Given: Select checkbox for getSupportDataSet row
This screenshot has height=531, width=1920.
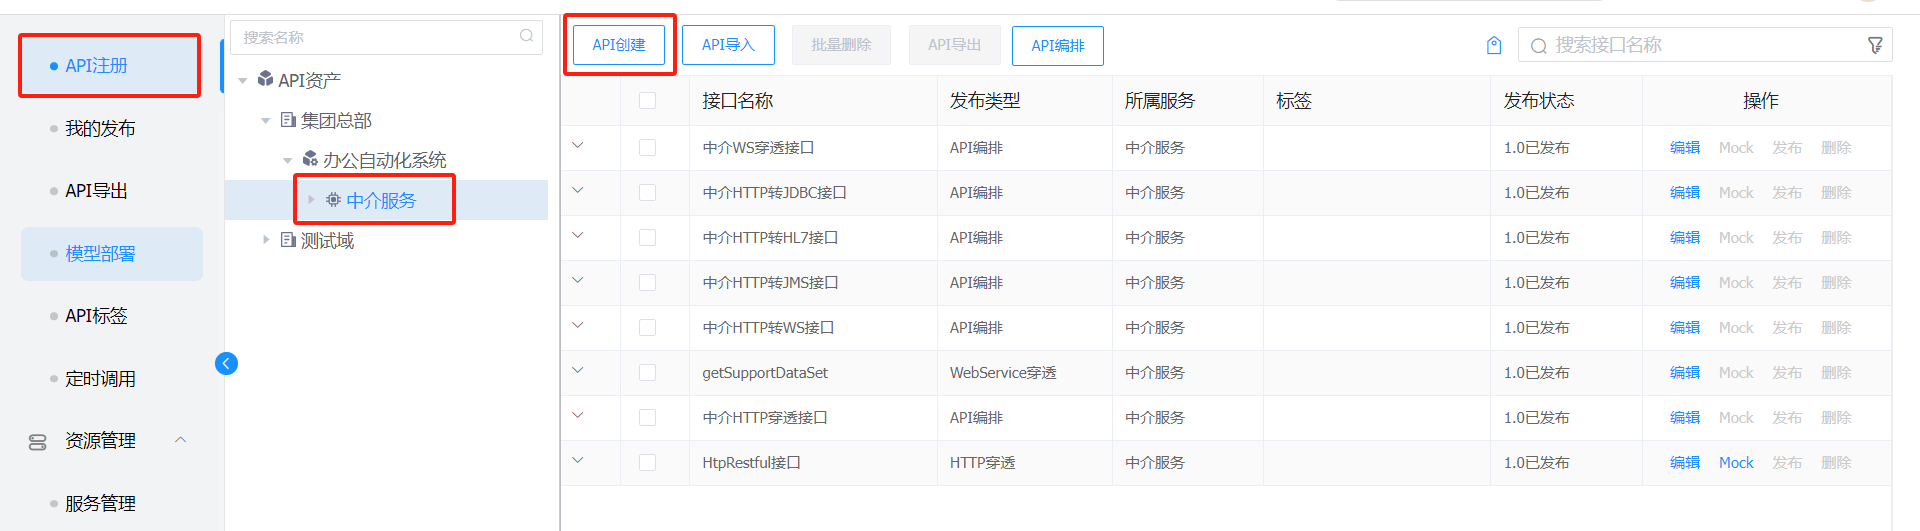Looking at the screenshot, I should (x=647, y=372).
